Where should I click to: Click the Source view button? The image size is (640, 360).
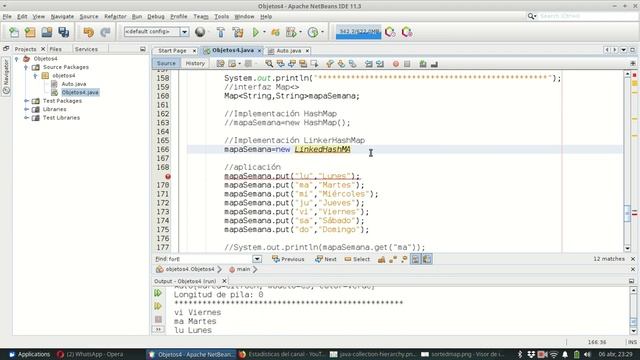(166, 63)
